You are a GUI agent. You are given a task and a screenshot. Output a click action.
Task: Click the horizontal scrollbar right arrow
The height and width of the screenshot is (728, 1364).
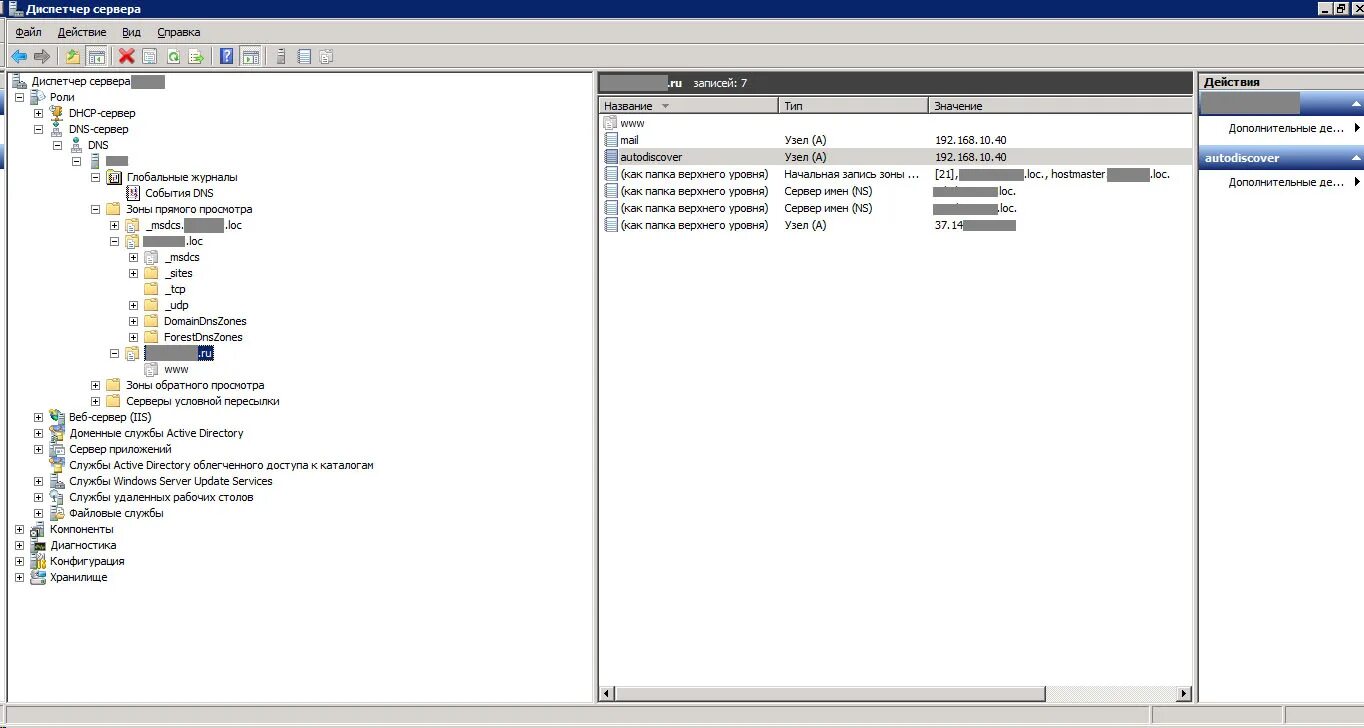1185,693
